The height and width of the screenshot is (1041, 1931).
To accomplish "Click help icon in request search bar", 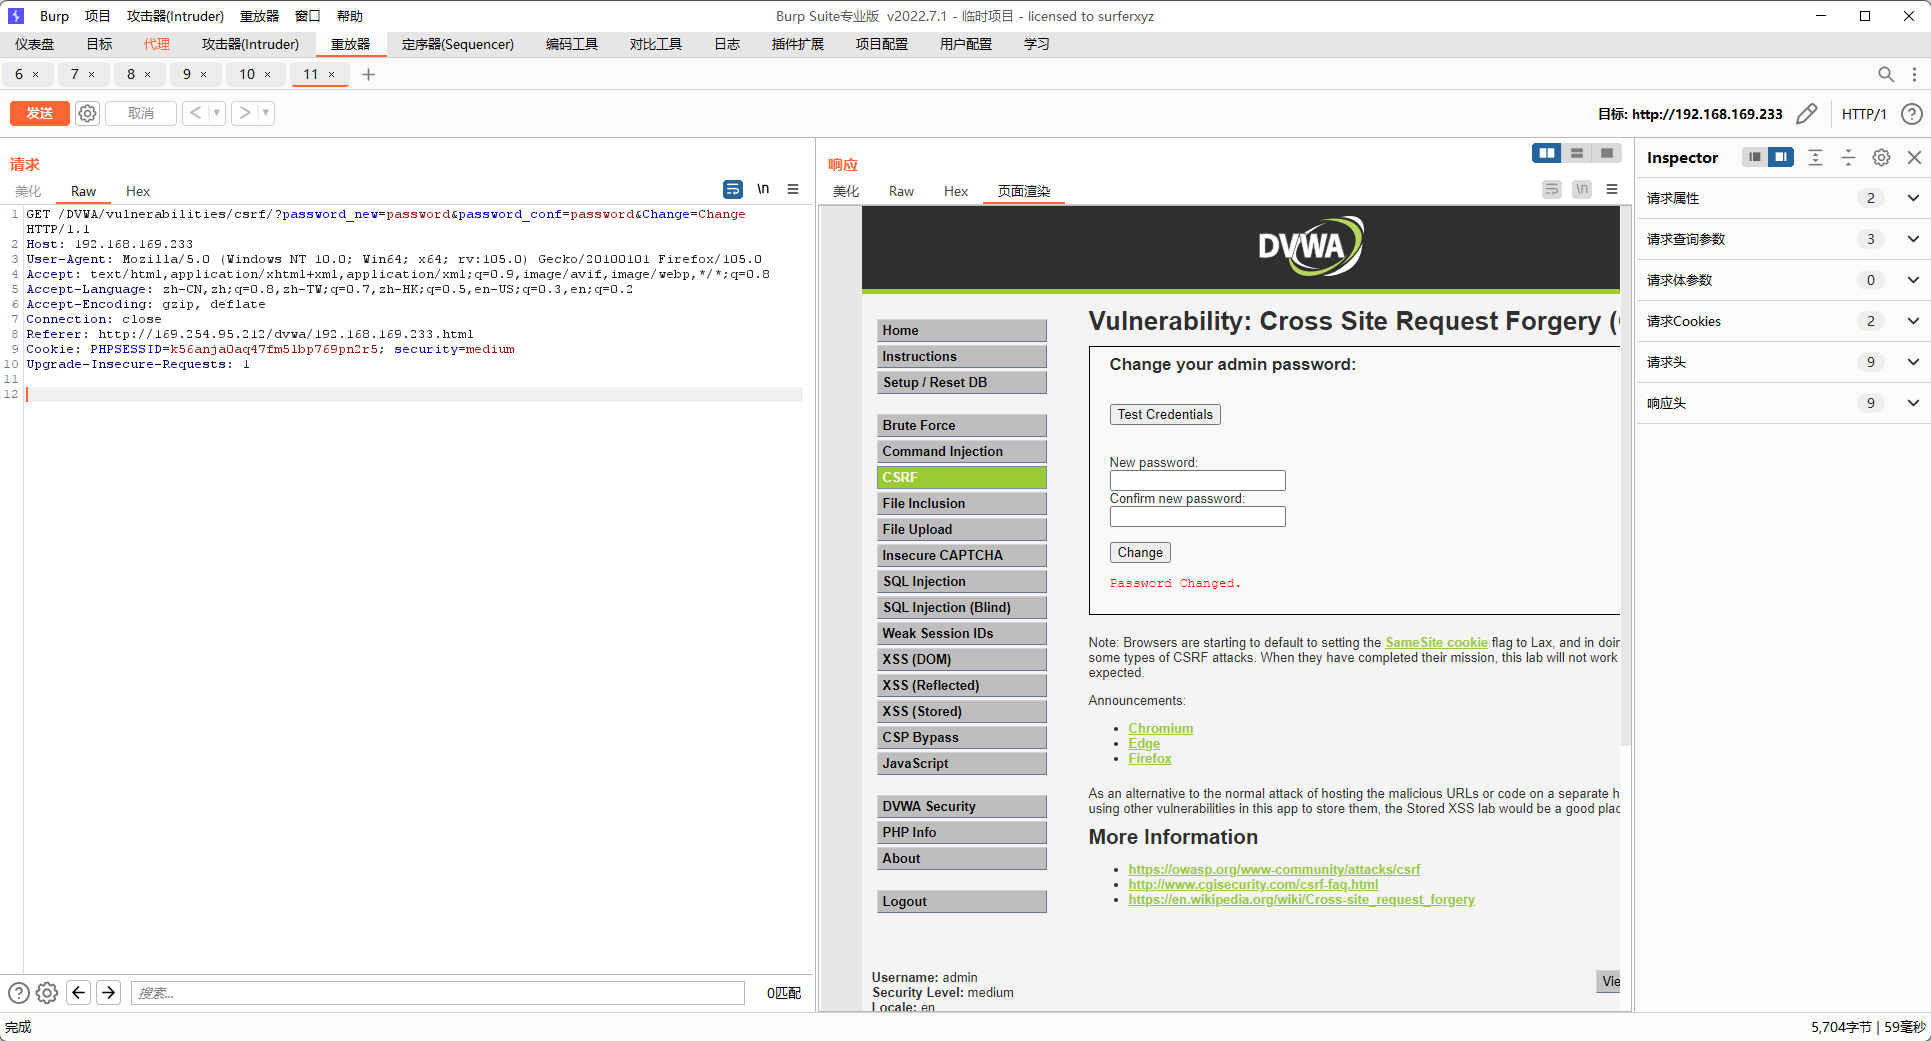I will coord(18,993).
